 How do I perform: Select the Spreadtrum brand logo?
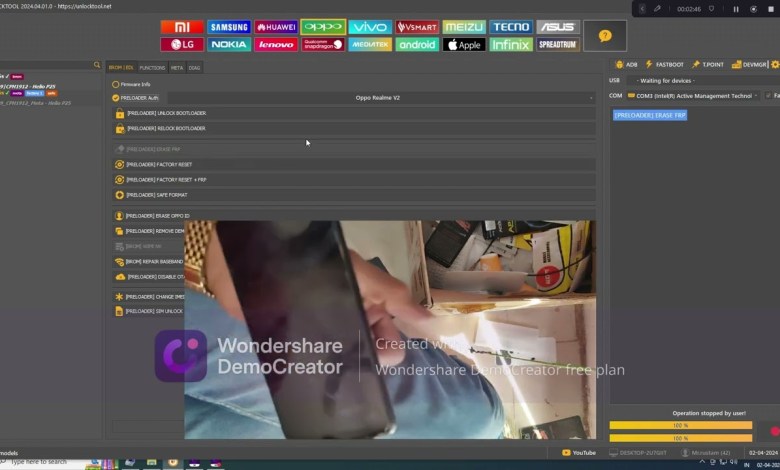tap(558, 45)
